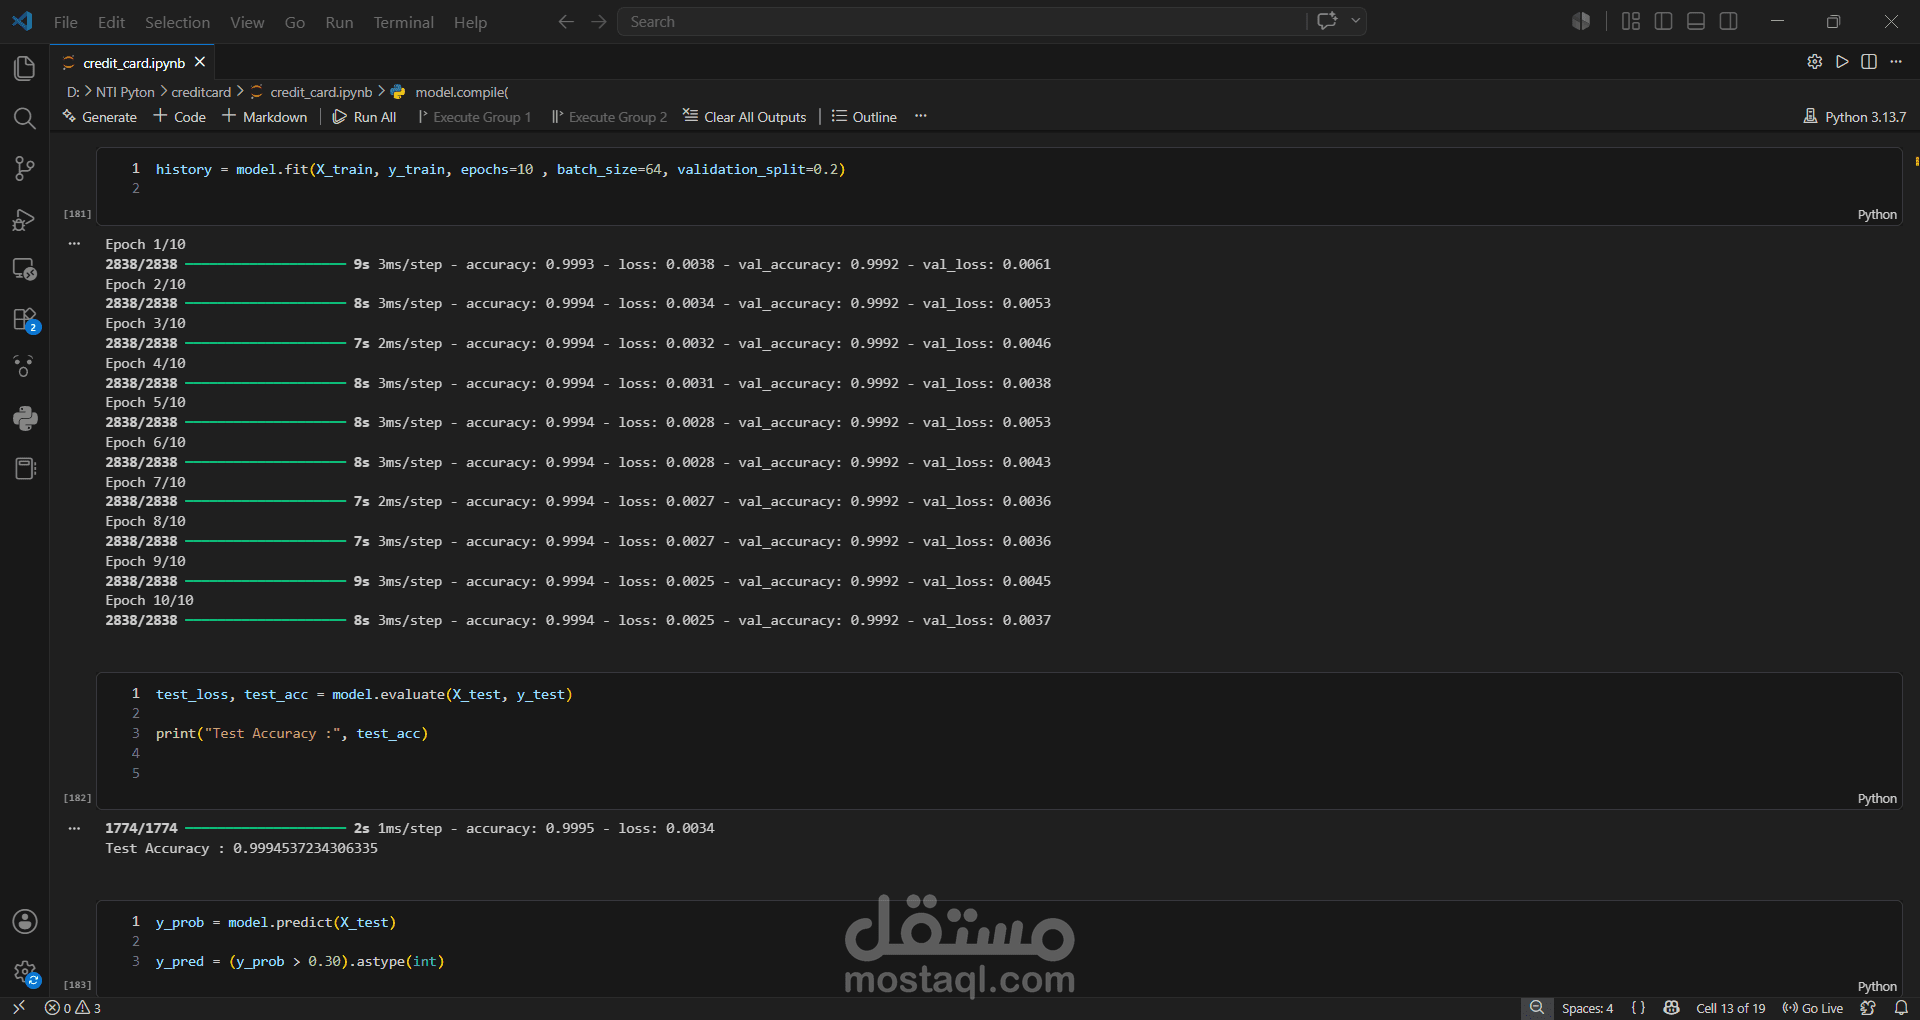This screenshot has width=1920, height=1020.
Task: Open the Search view in activity bar
Action: click(x=25, y=118)
